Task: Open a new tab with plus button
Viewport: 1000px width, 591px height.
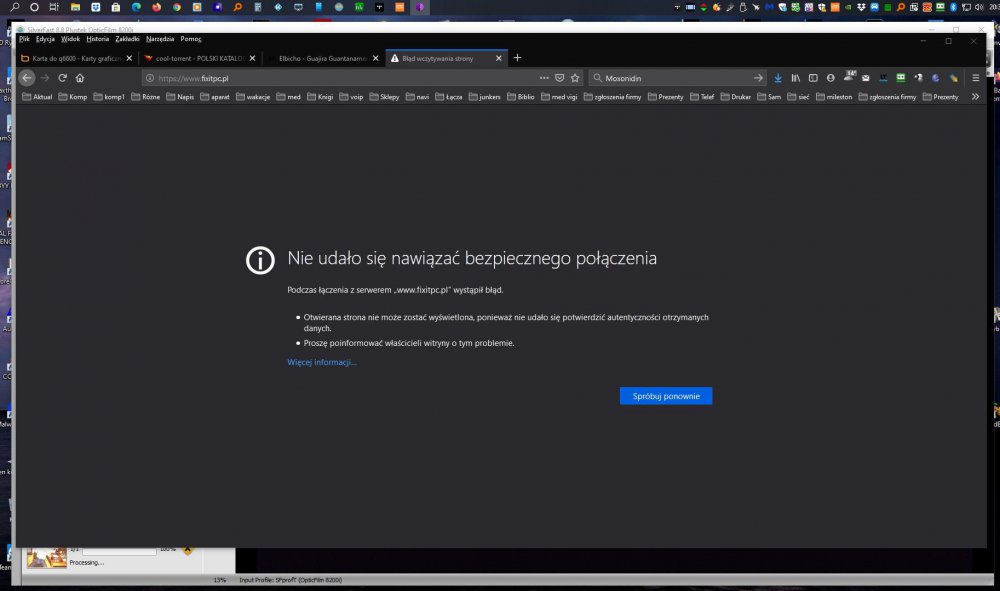Action: pos(517,58)
